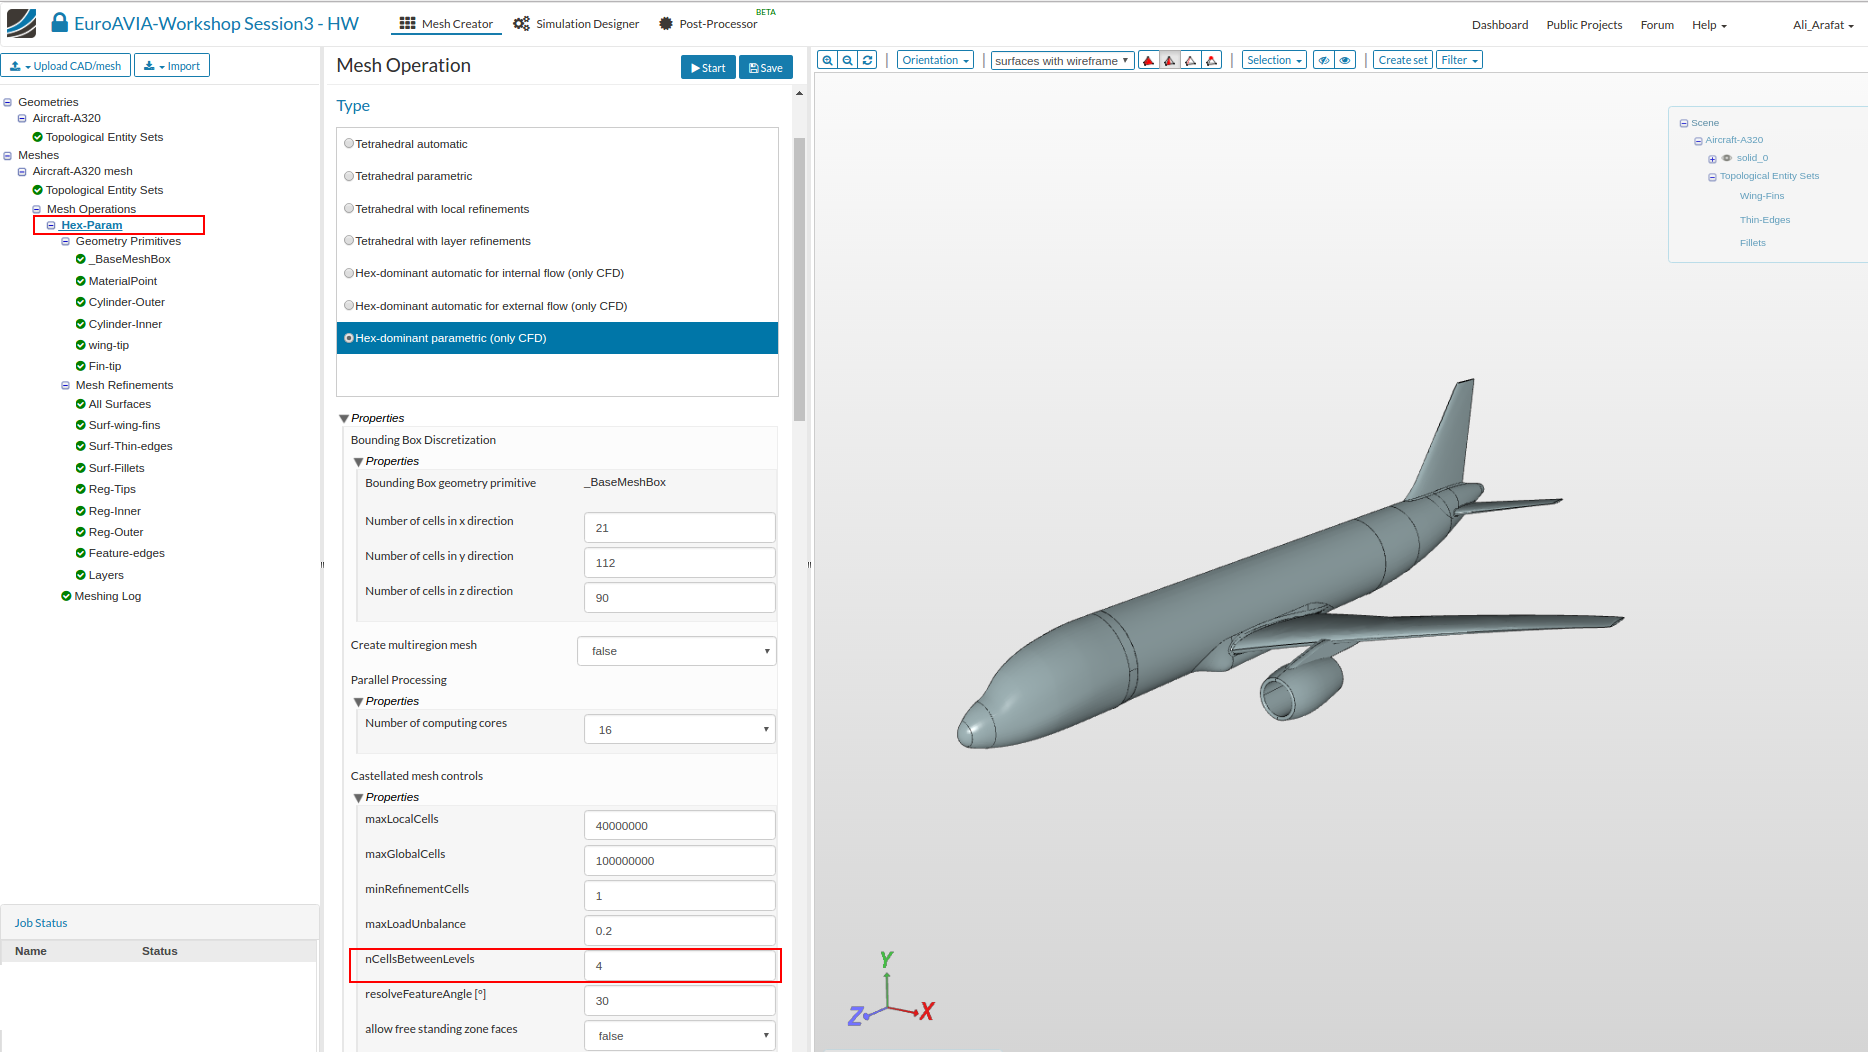Collapse the Mesh Refinements tree node
The height and width of the screenshot is (1052, 1868).
tap(65, 385)
